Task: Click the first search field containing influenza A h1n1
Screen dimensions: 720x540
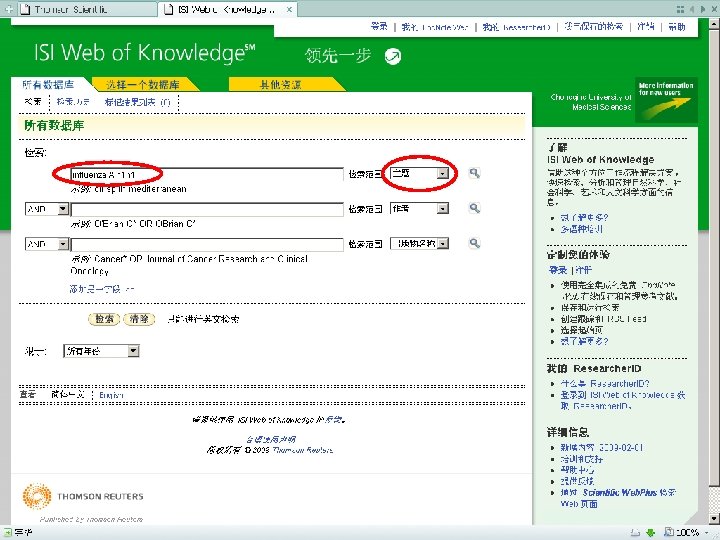Action: coord(207,174)
